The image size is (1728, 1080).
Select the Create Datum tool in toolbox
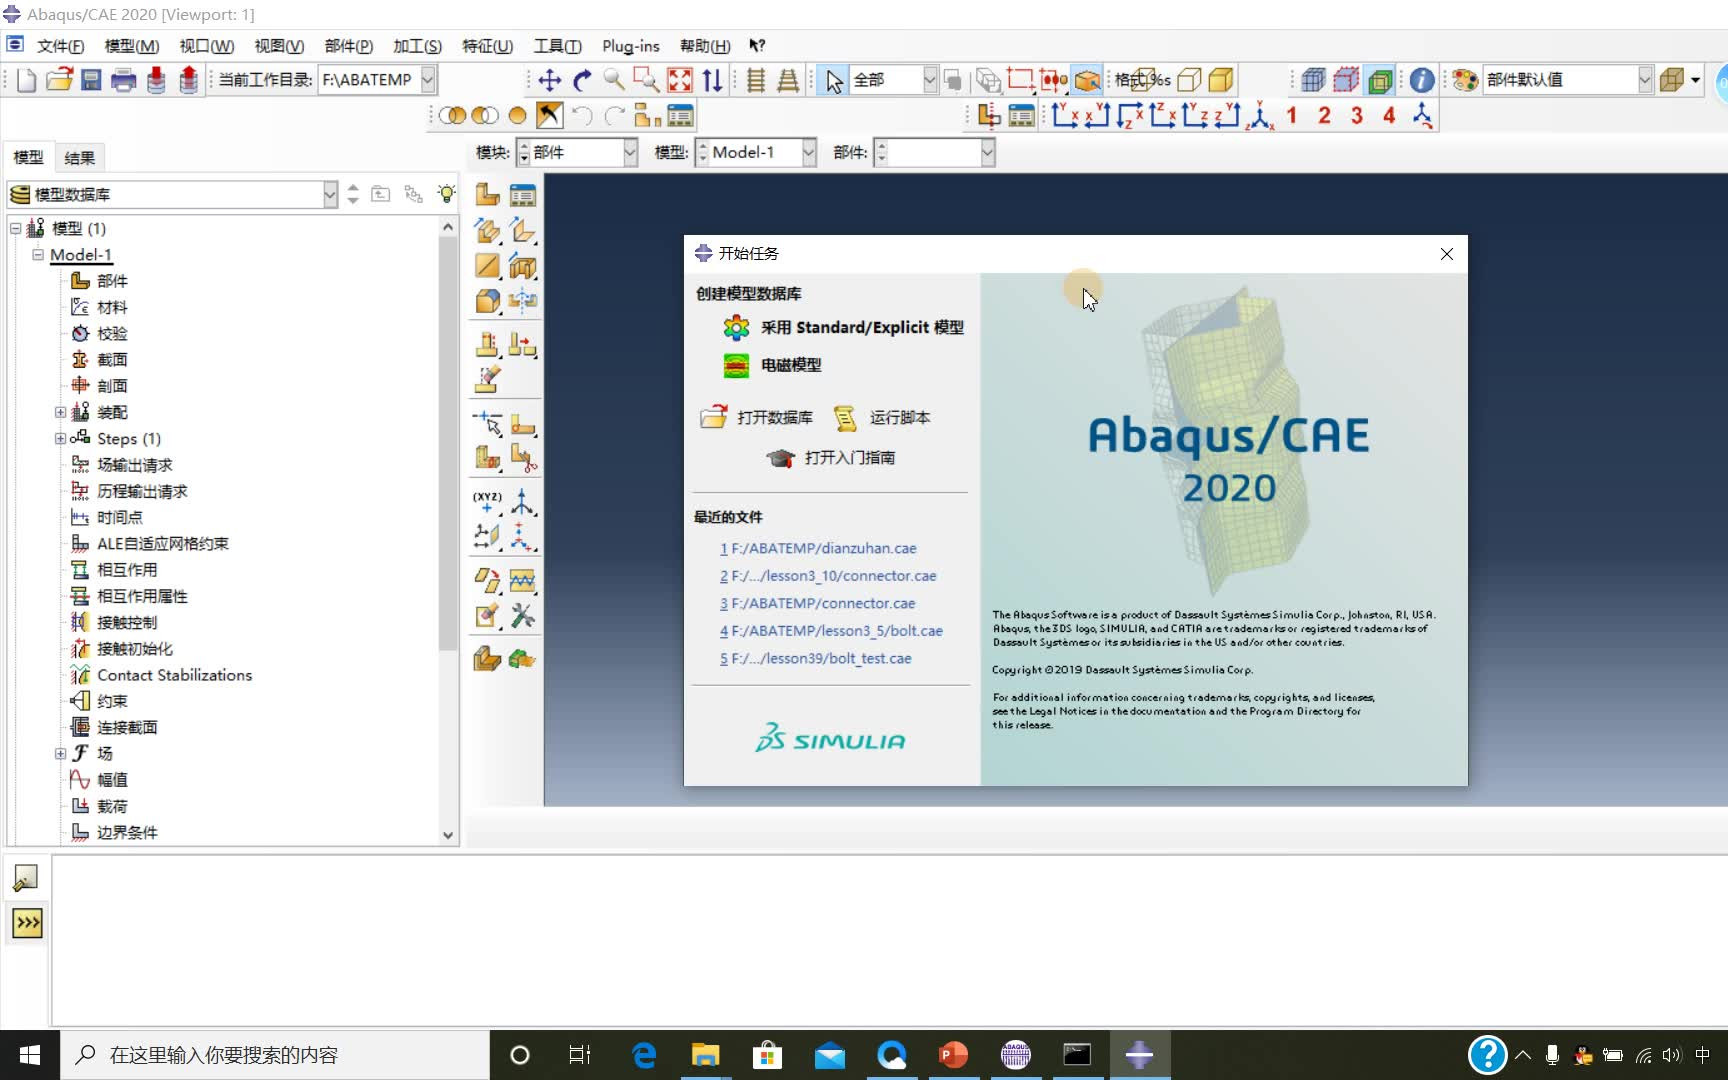coord(487,505)
